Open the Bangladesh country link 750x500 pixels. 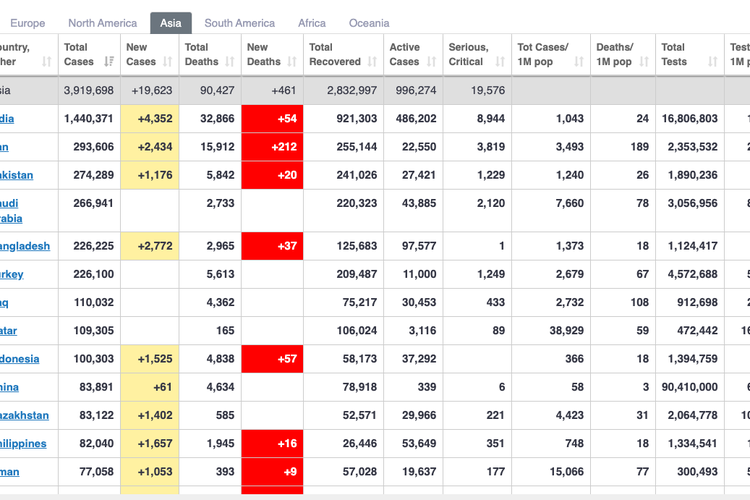click(x=25, y=246)
